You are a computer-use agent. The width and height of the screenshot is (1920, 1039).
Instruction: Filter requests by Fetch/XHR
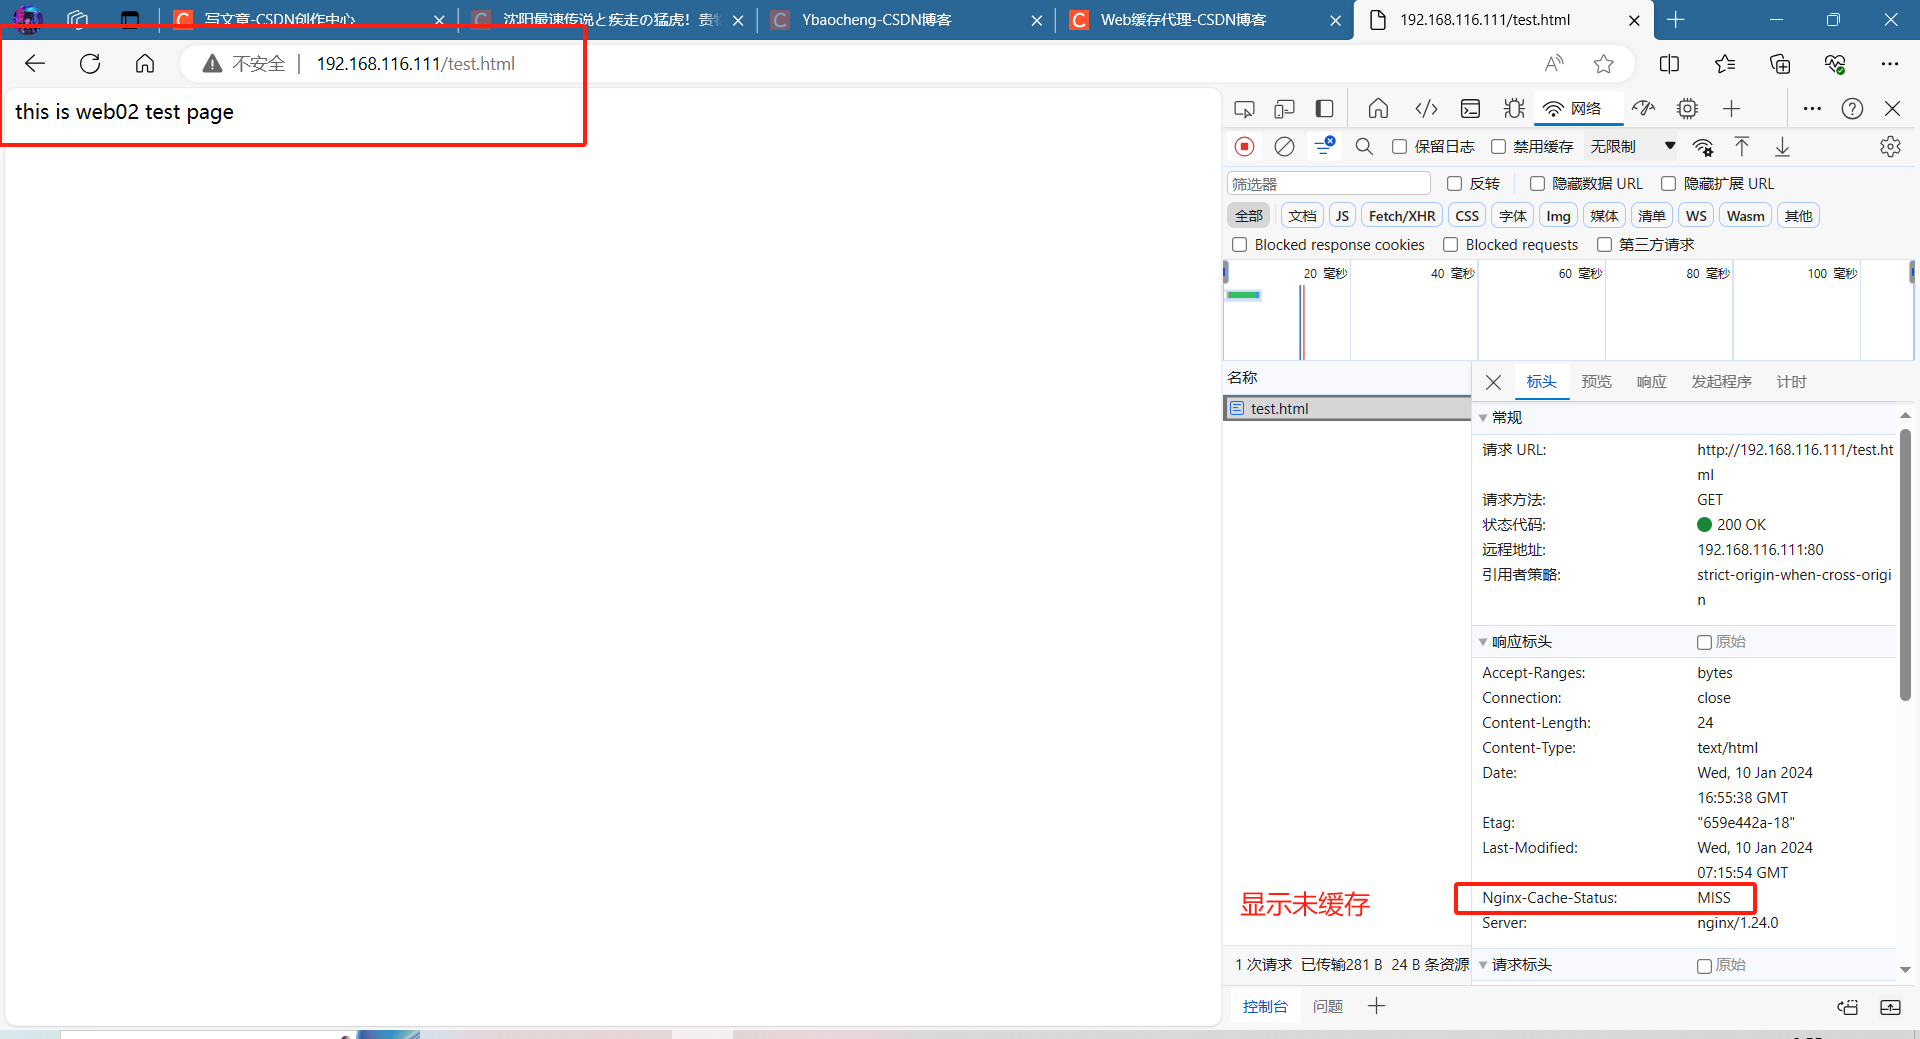coord(1401,216)
